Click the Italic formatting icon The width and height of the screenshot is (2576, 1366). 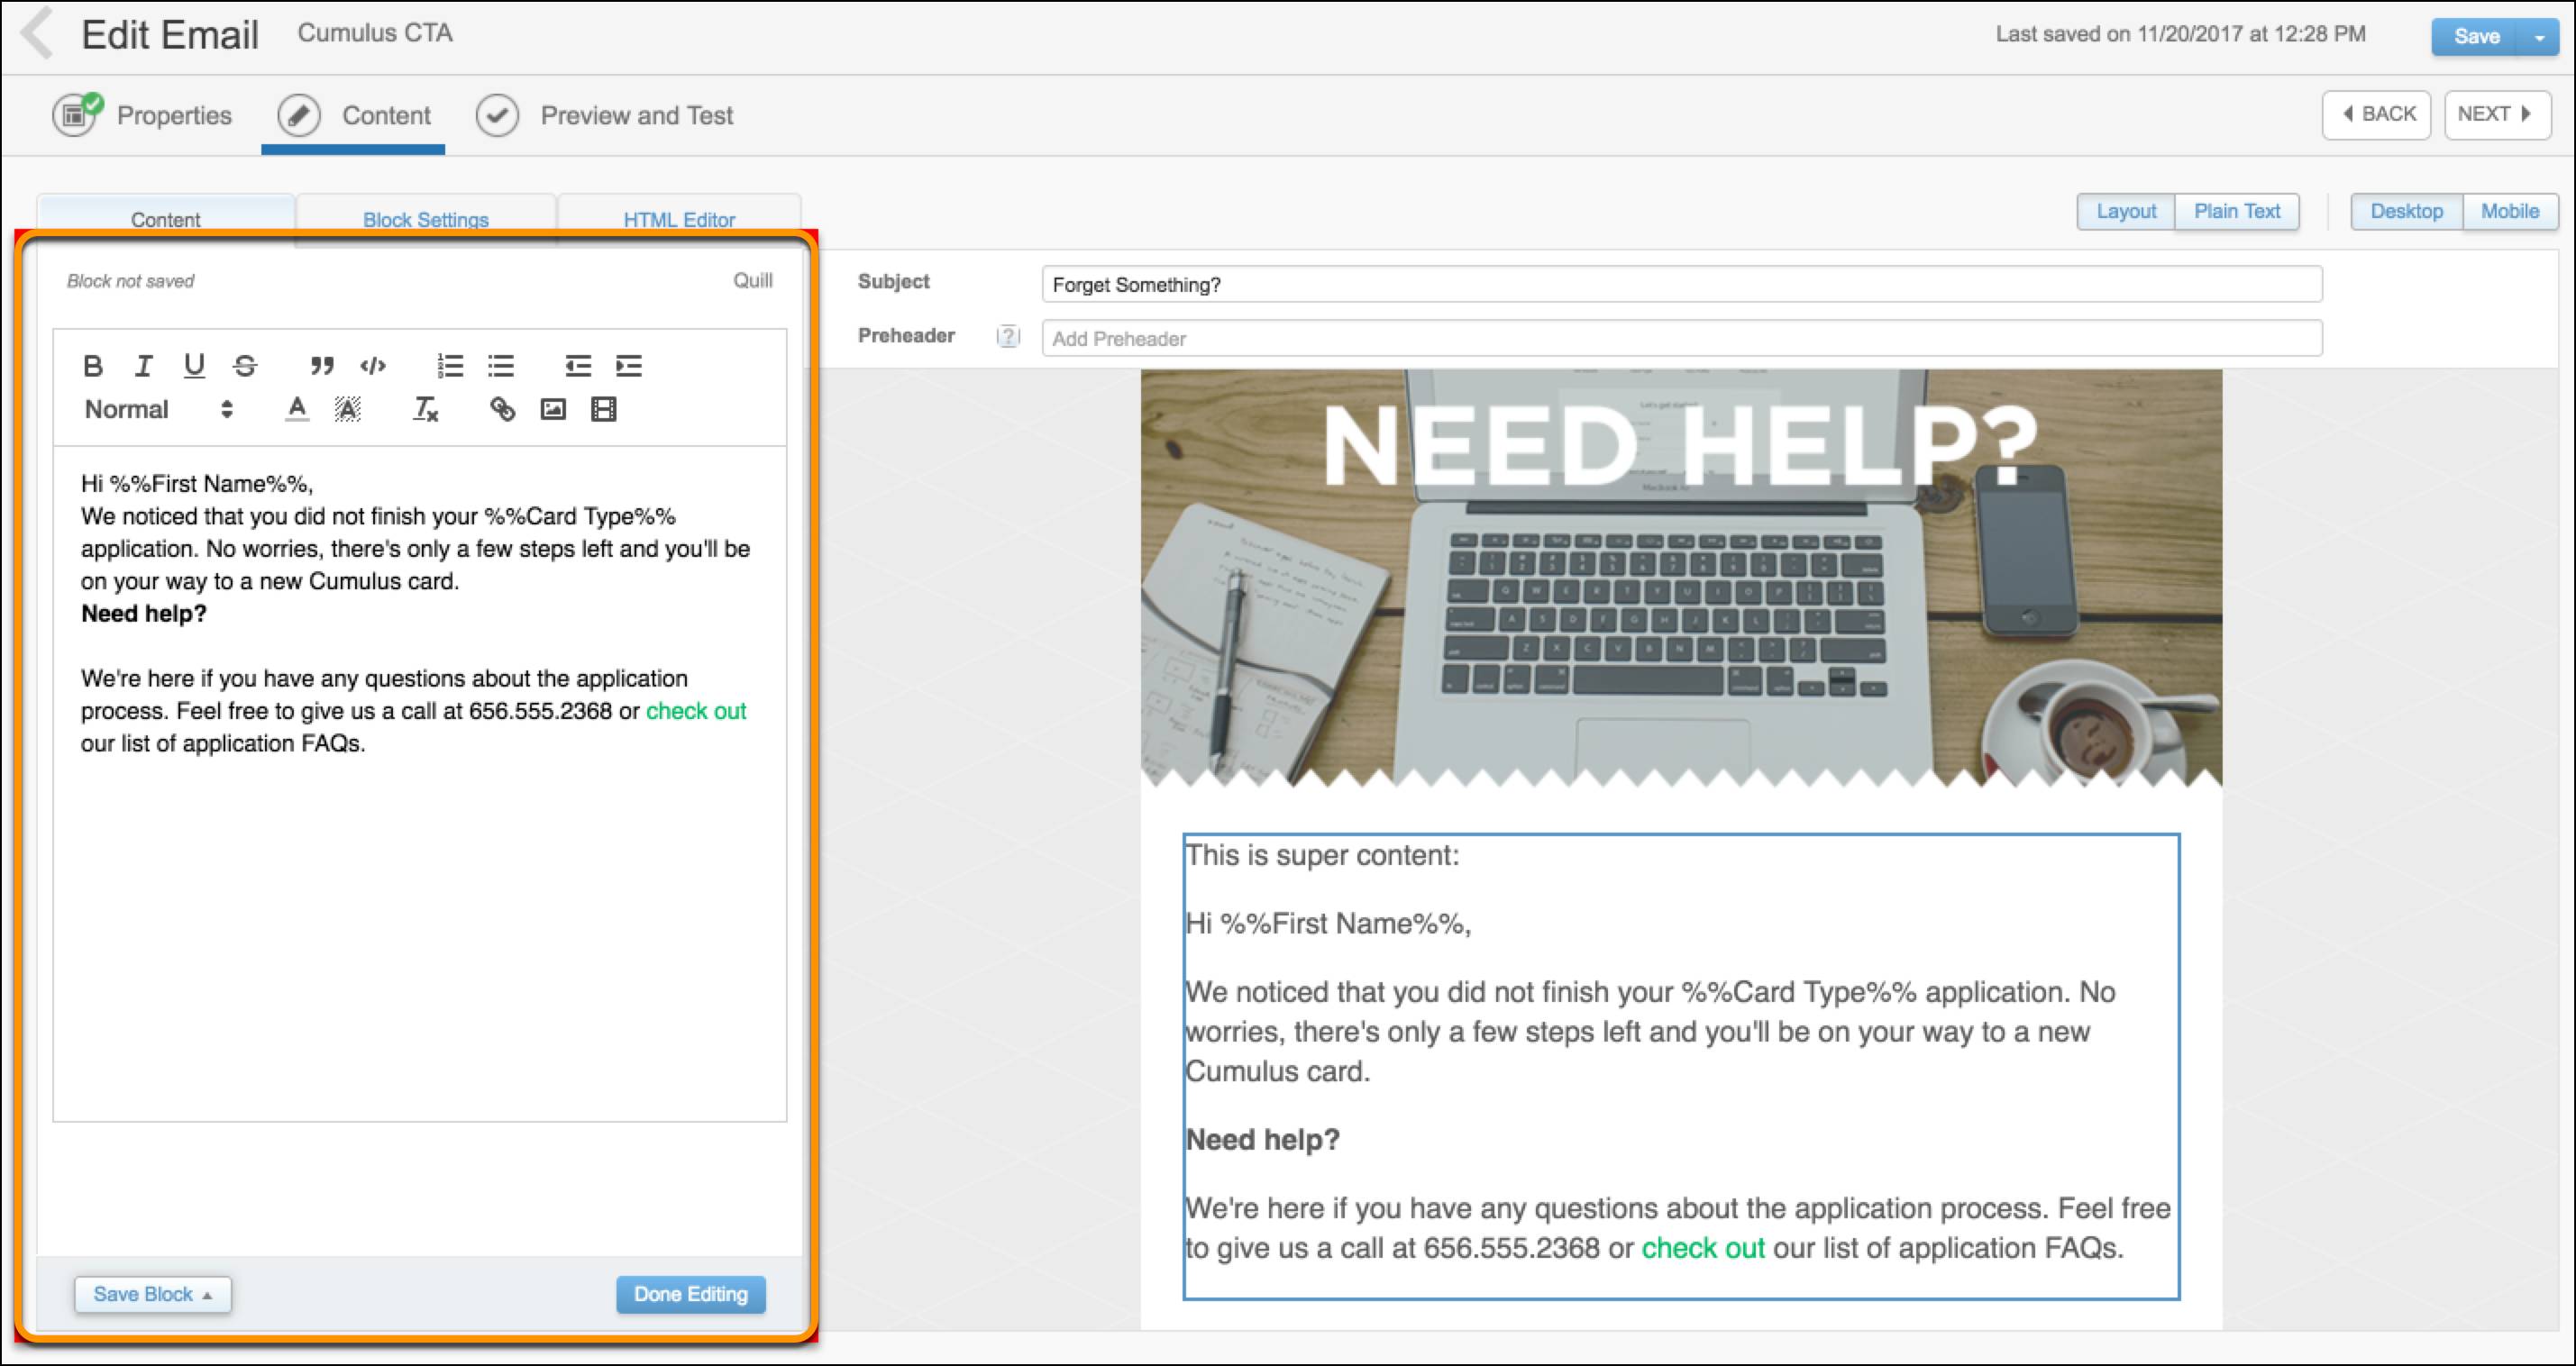click(x=145, y=363)
